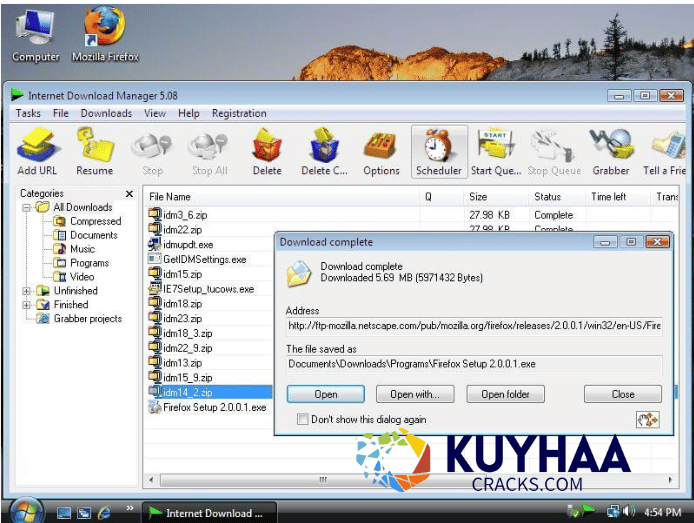The image size is (694, 523).
Task: Close the Categories panel with the X
Action: 129,194
